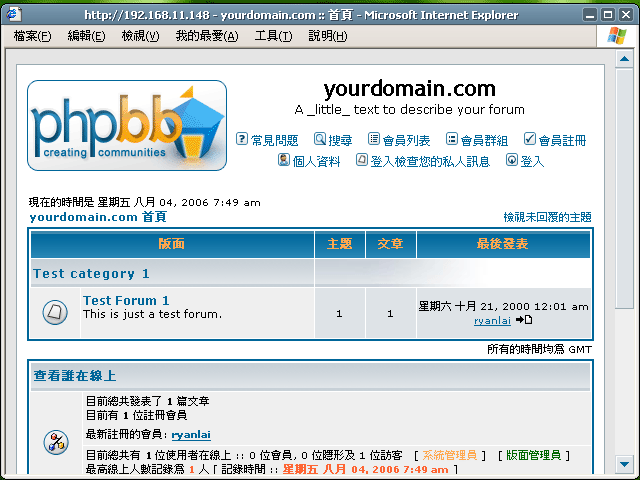The height and width of the screenshot is (480, 640).
Task: Click the 文章 column header
Action: coord(390,244)
